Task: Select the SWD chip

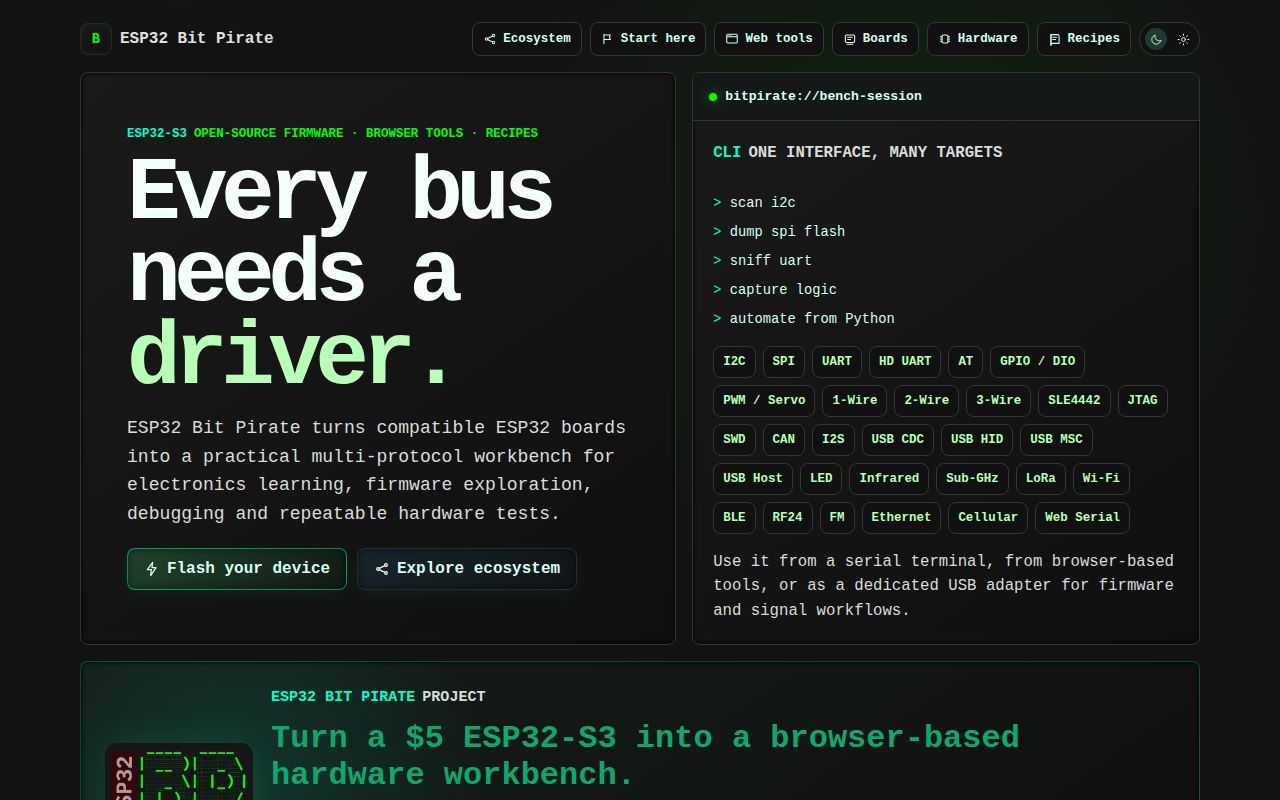Action: (x=734, y=440)
